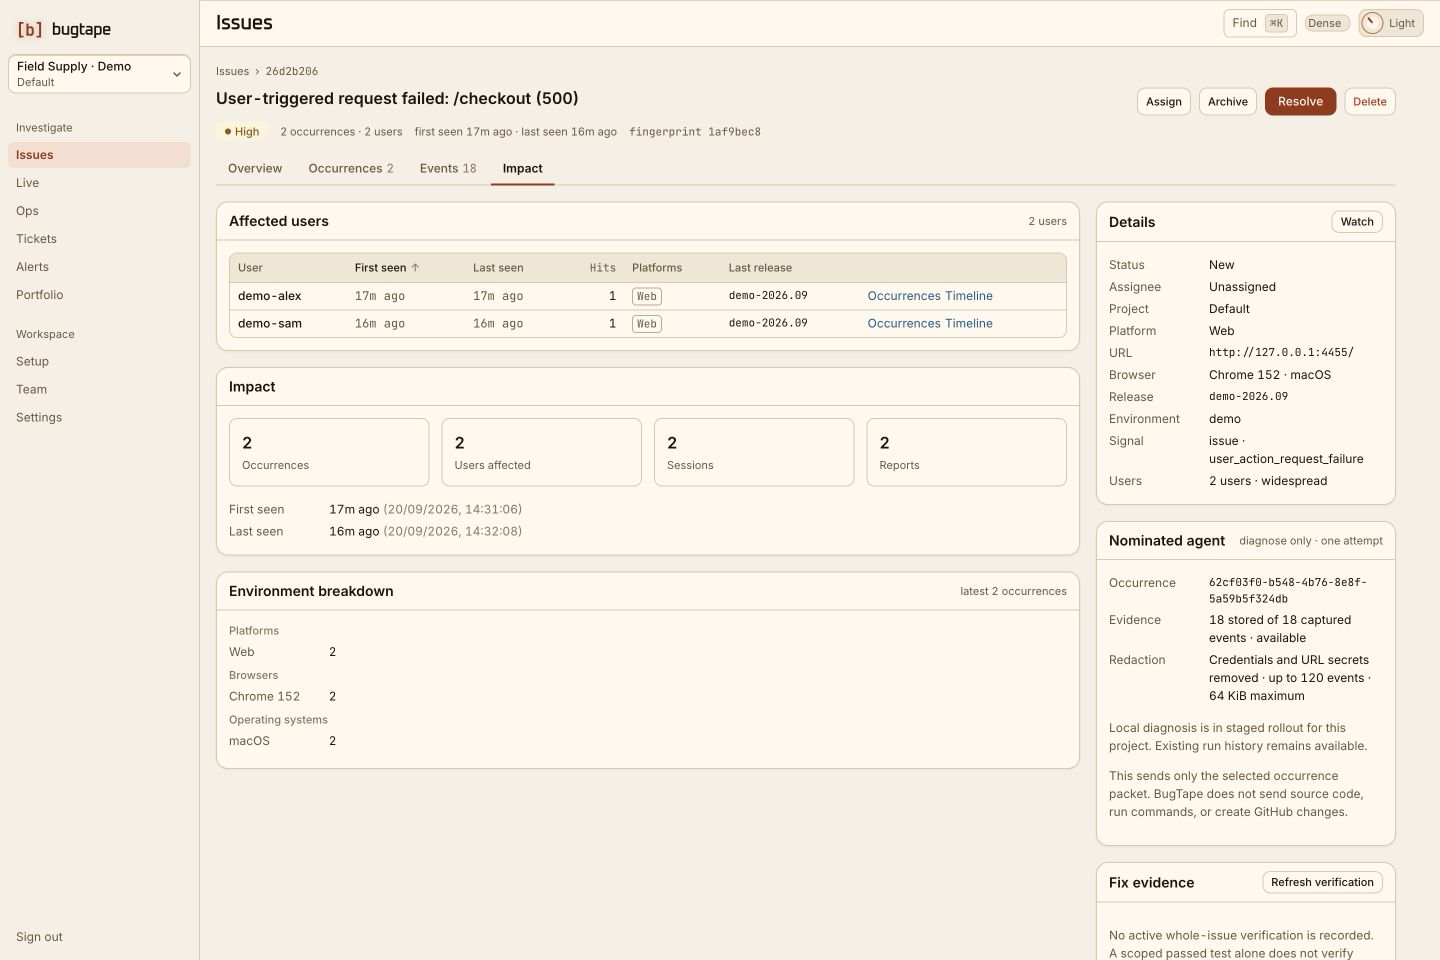Click fingerprint 1af9bec8 text
Screen dimensions: 1440x960
pos(695,132)
